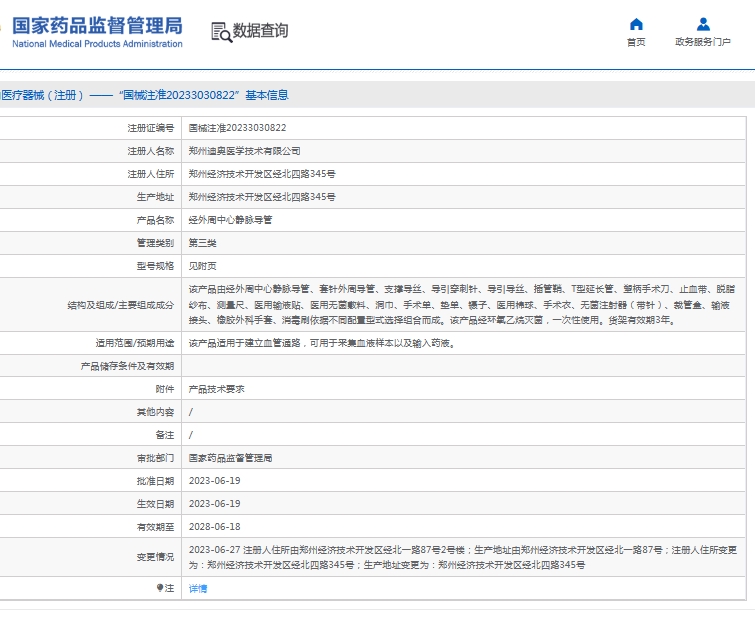Open the 政务服务门户 user icon
The height and width of the screenshot is (618, 755).
click(x=703, y=24)
